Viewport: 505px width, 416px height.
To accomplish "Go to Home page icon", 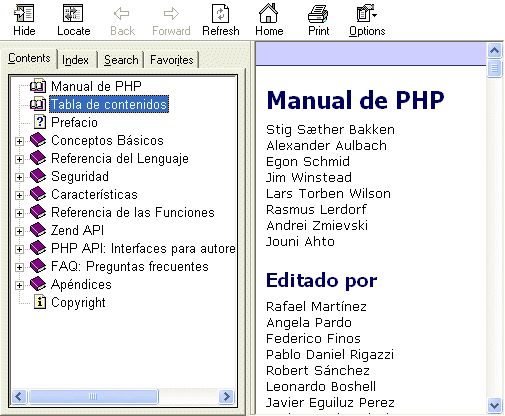I will coord(269,13).
